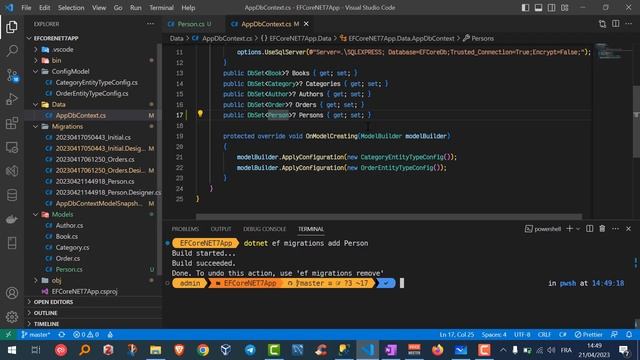Open the Explorer view in activity bar
The width and height of the screenshot is (640, 360).
coord(12,27)
